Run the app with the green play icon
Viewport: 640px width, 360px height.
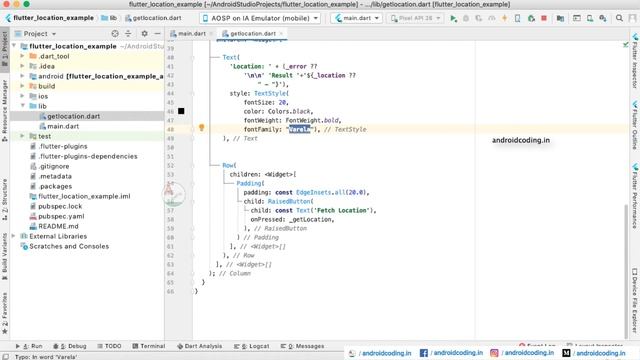pos(453,18)
